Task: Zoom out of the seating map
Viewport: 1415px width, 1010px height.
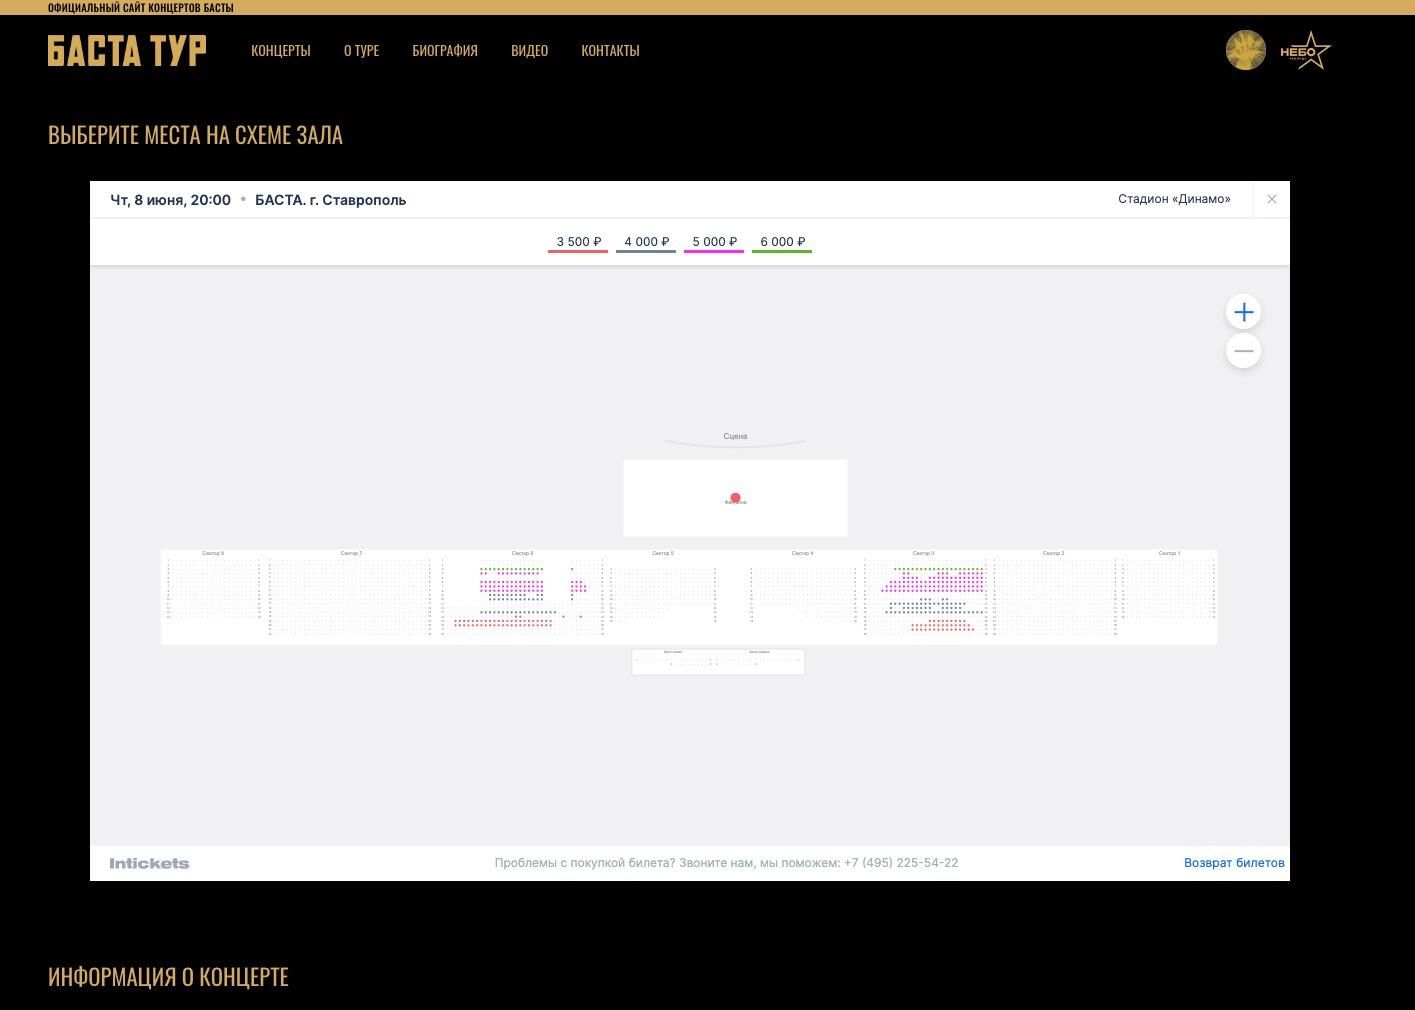Action: click(x=1243, y=351)
